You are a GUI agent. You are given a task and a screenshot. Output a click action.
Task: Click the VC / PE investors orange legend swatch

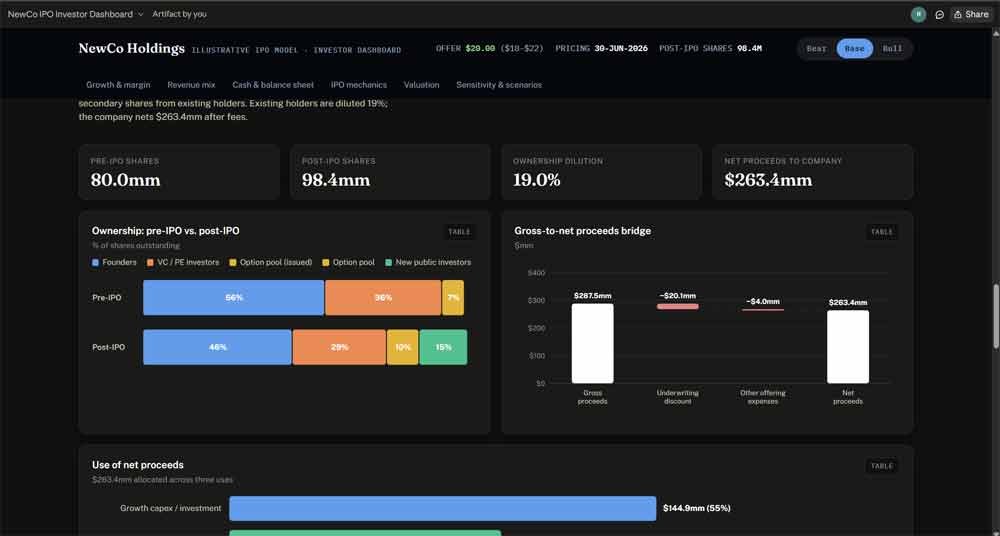pyautogui.click(x=151, y=262)
